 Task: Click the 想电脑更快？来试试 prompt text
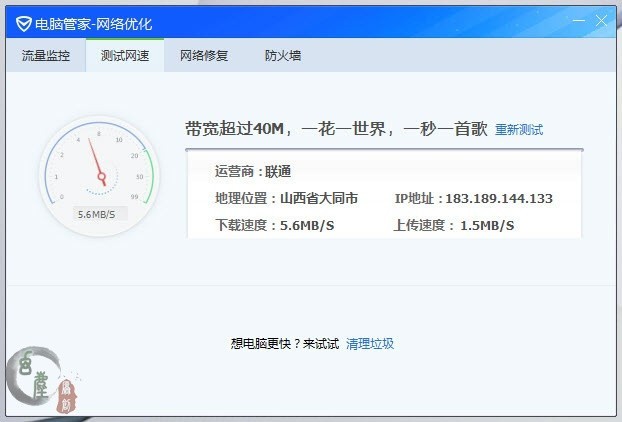(285, 343)
